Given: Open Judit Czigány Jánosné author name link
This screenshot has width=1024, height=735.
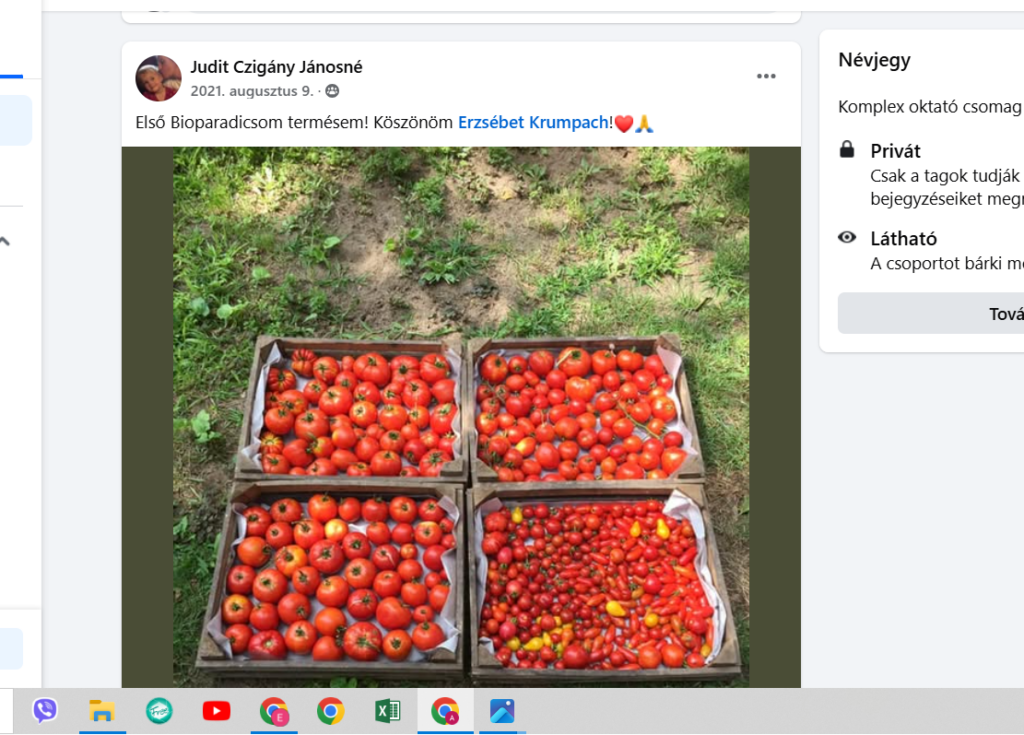Looking at the screenshot, I should click(276, 67).
